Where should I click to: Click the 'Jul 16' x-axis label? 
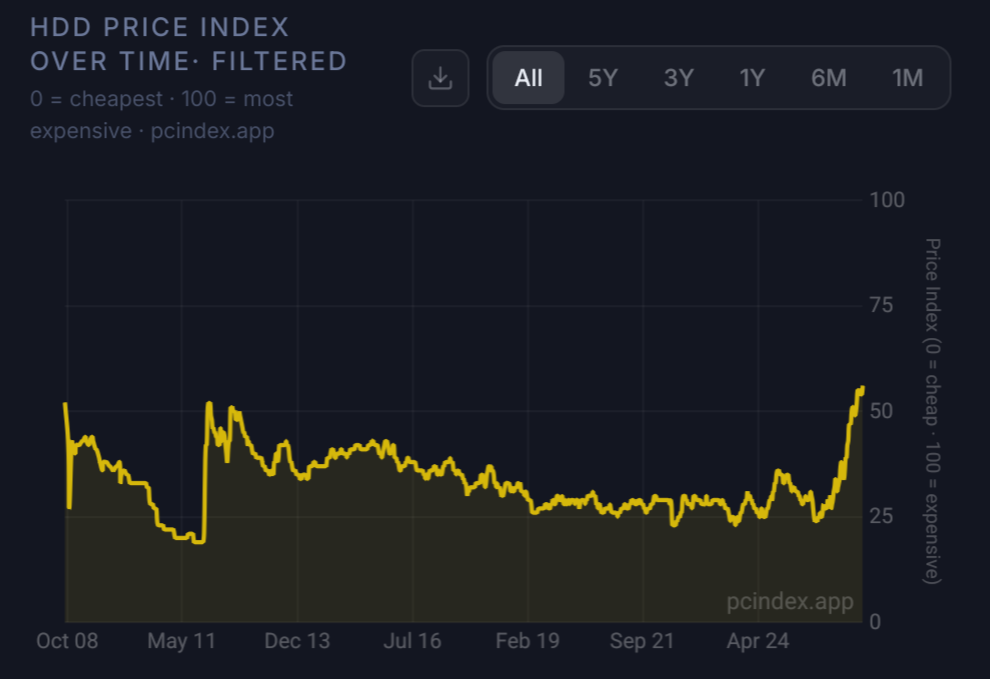pos(412,641)
